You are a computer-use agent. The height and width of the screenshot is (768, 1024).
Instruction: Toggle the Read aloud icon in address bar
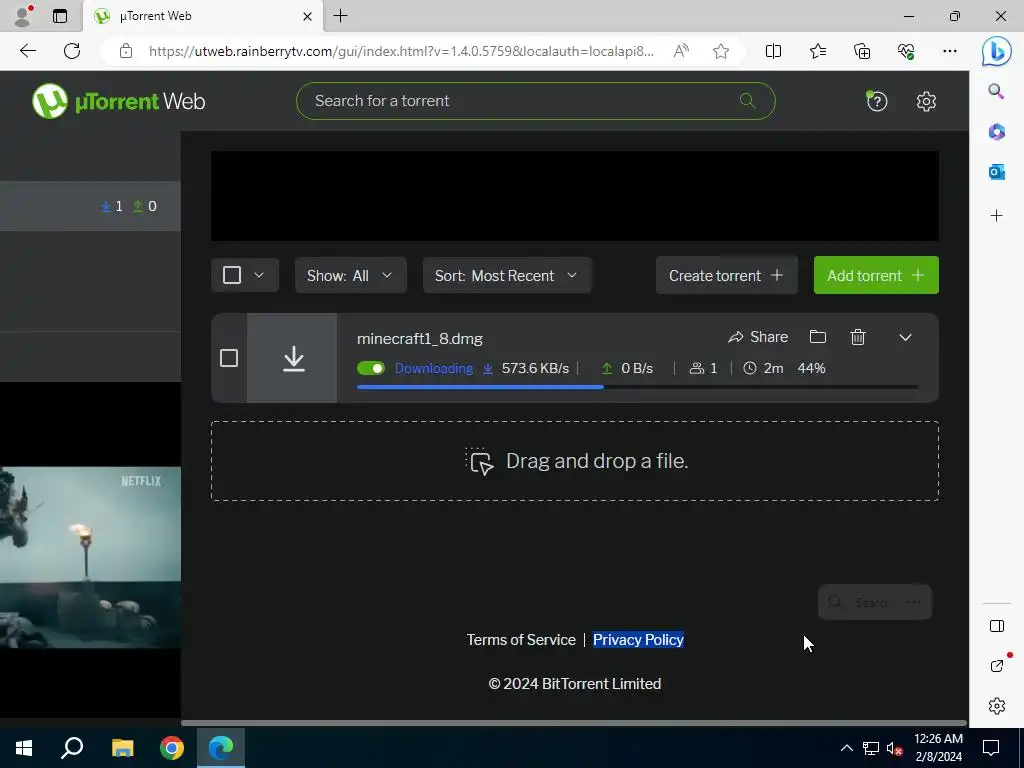click(x=681, y=51)
